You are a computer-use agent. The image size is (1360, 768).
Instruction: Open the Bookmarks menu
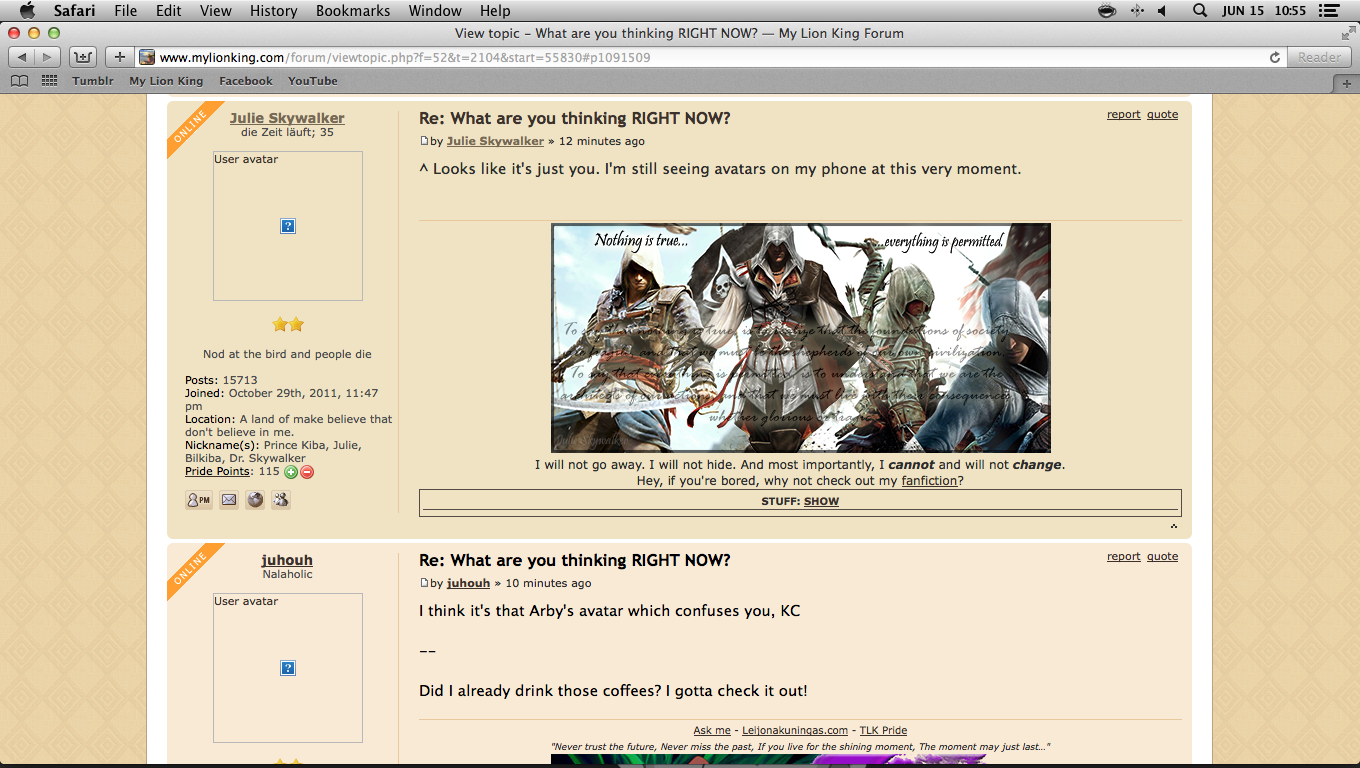(353, 11)
